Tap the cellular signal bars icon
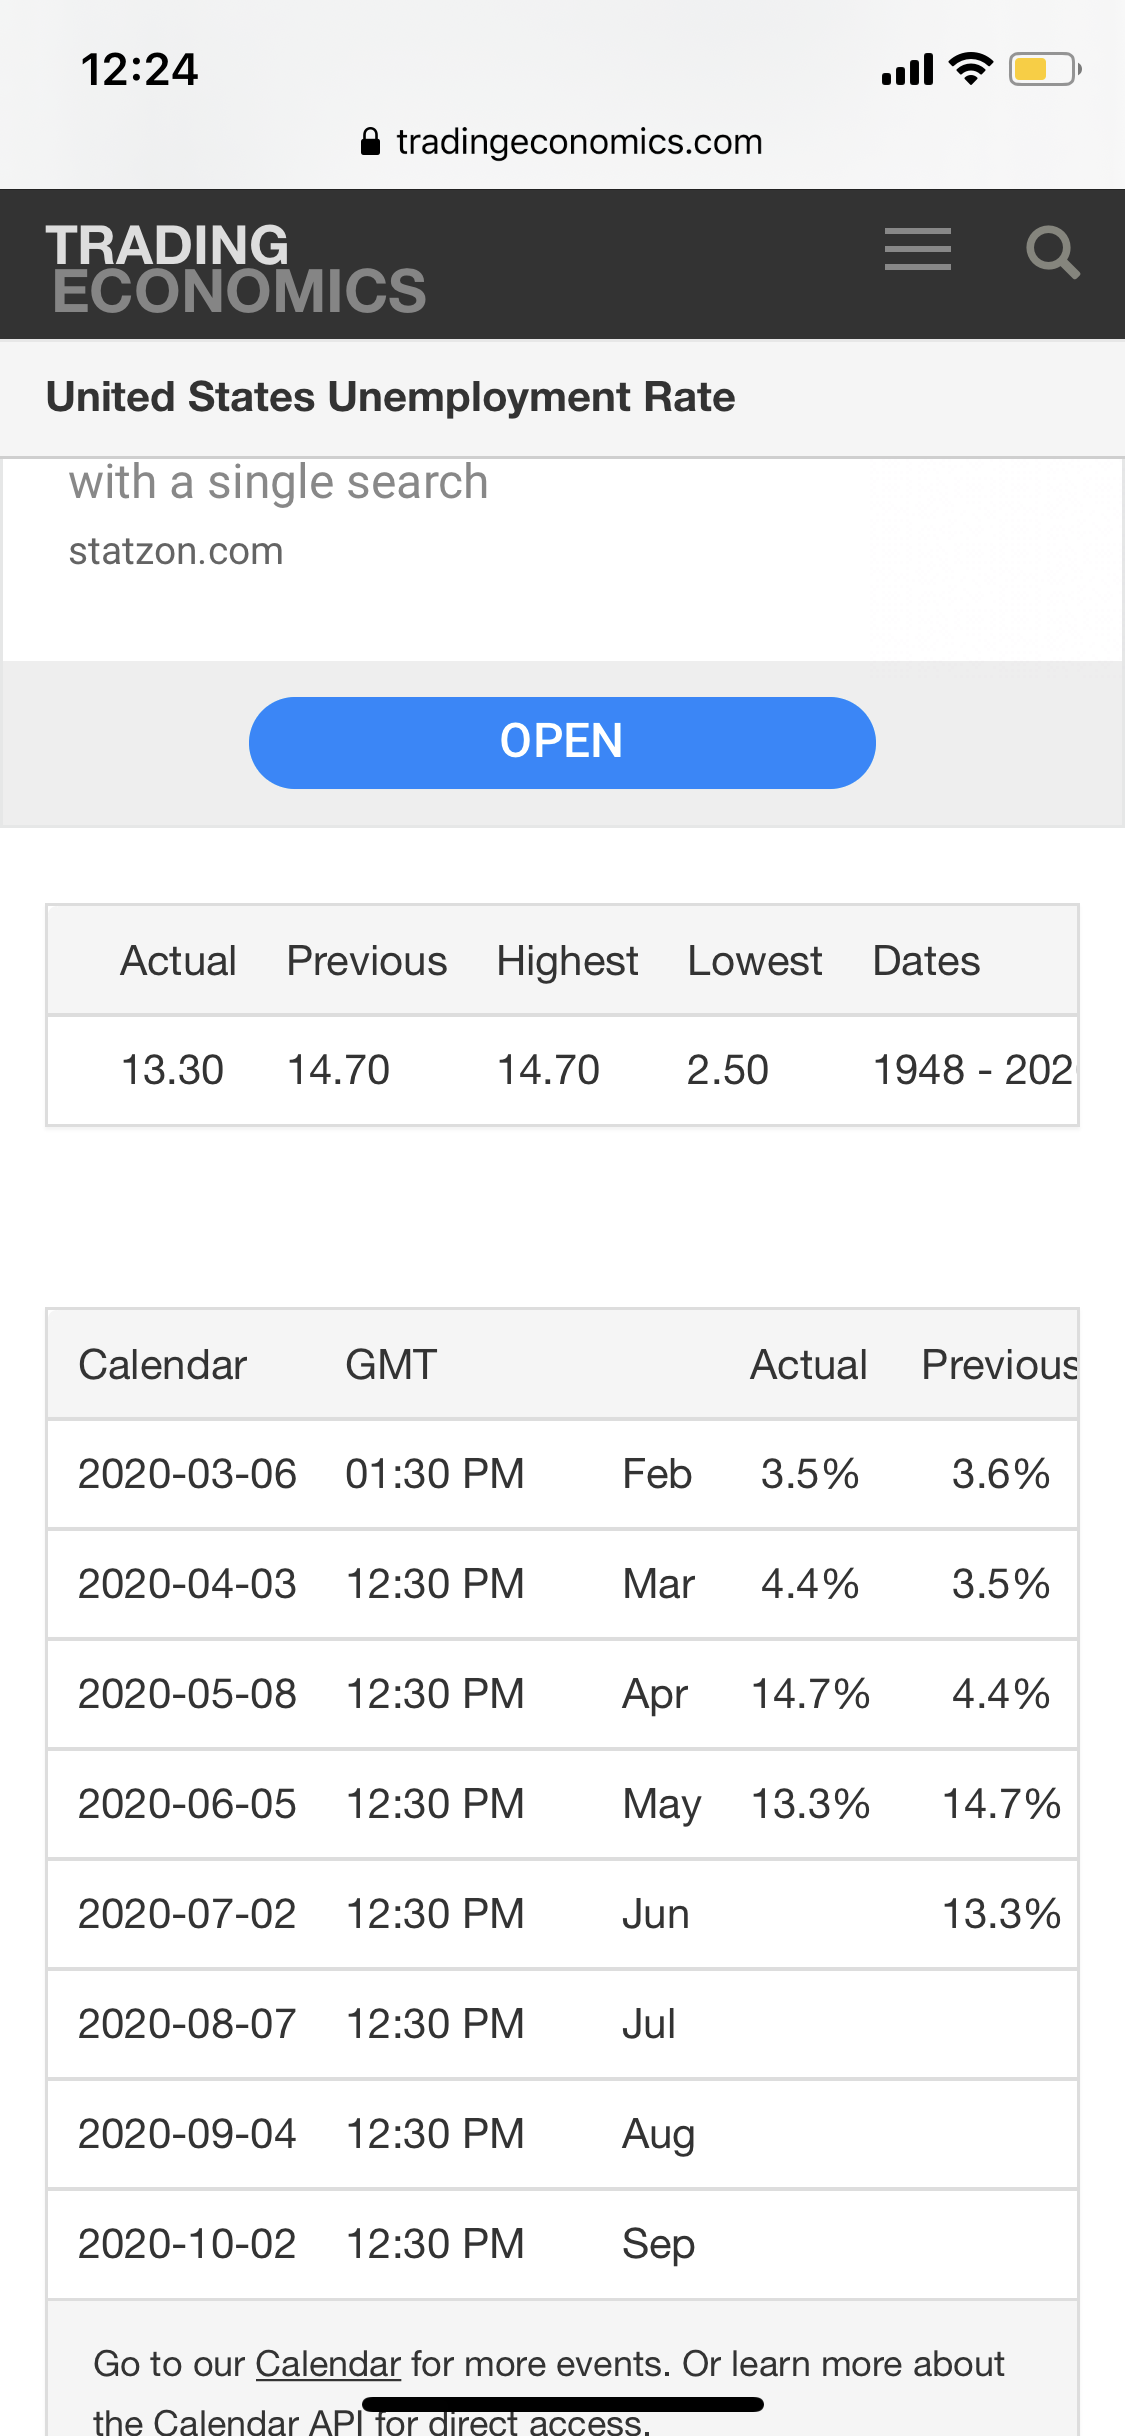The width and height of the screenshot is (1125, 2436). pos(907,70)
